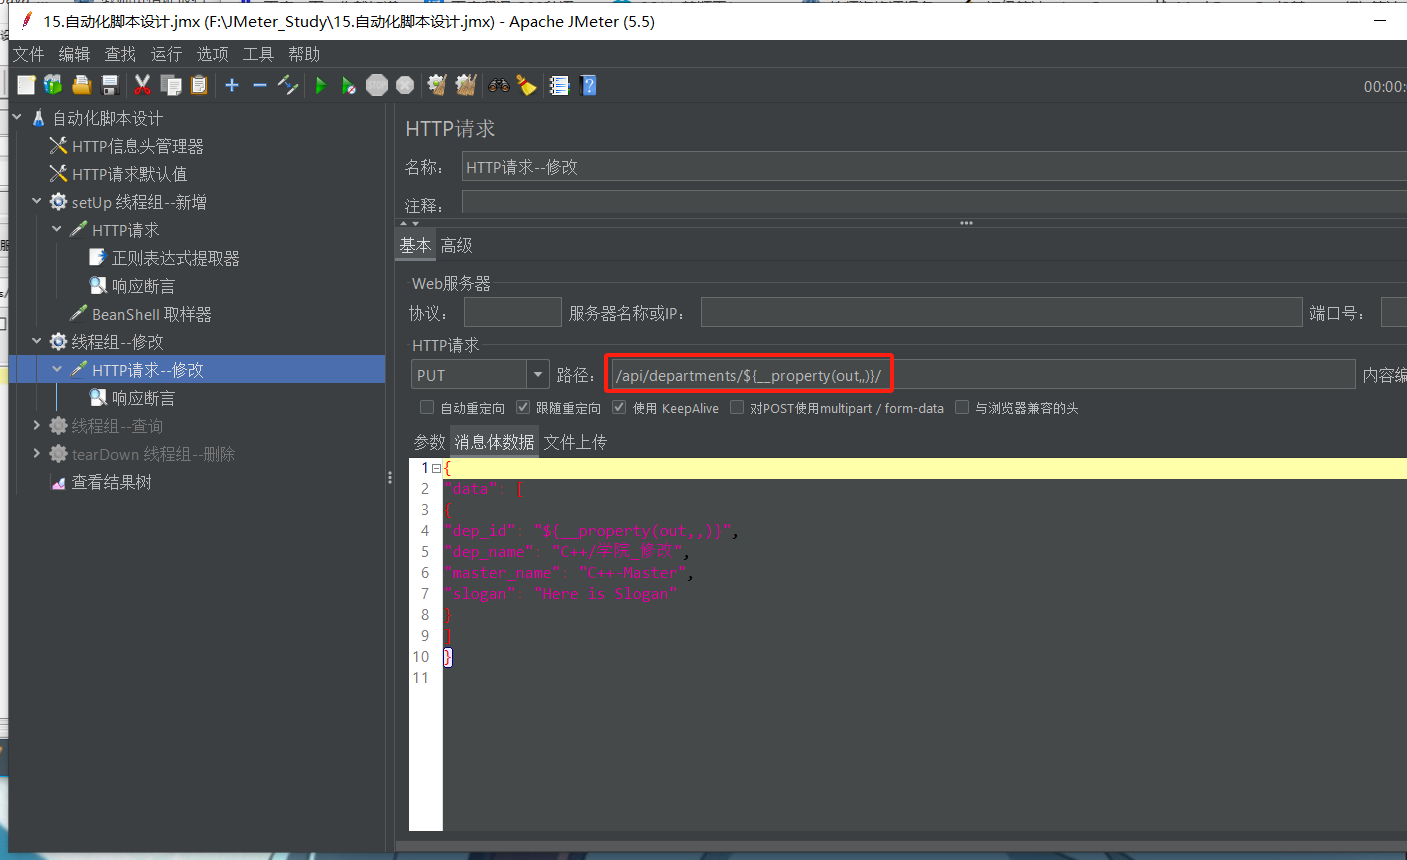Select 正则表达式提取器 in the tree
Screen dimensions: 1407x860
(x=175, y=258)
